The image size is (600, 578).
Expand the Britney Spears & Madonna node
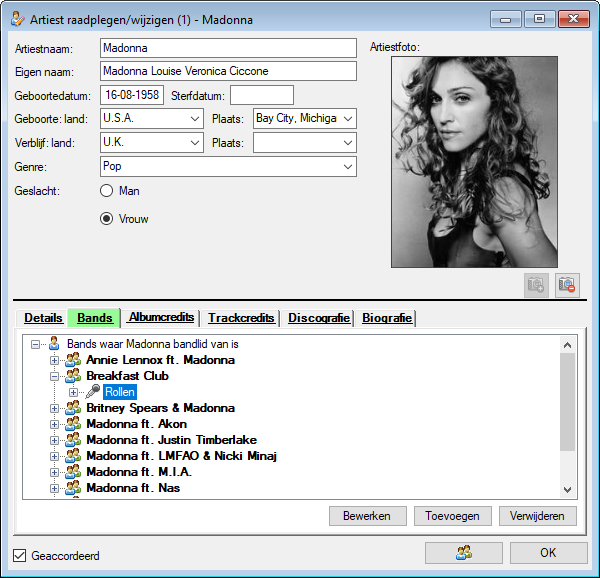(x=54, y=409)
